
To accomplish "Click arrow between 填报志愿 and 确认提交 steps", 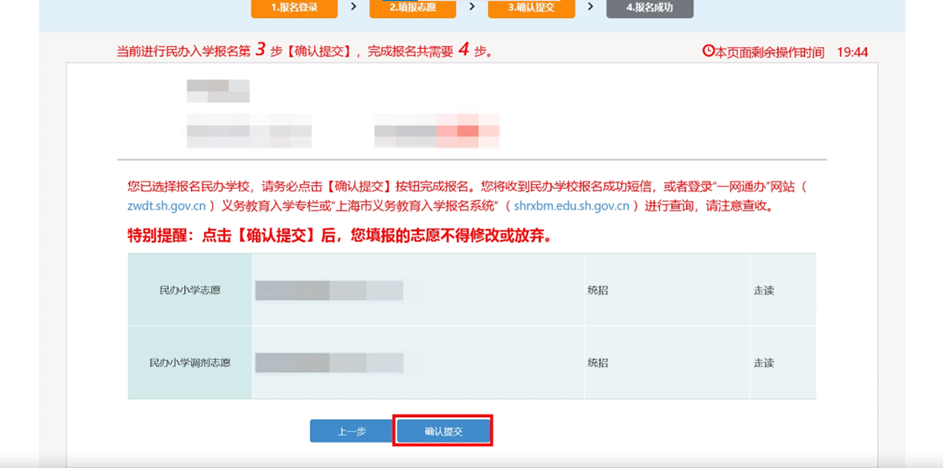I will coord(471,8).
